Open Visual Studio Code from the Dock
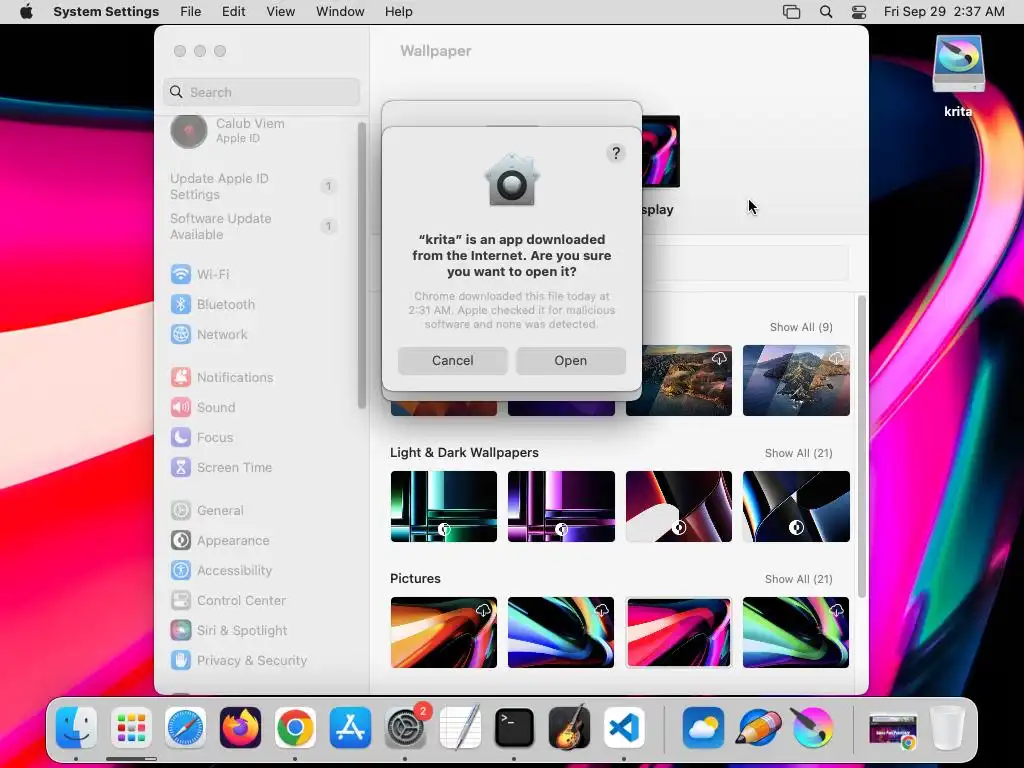 (624, 727)
